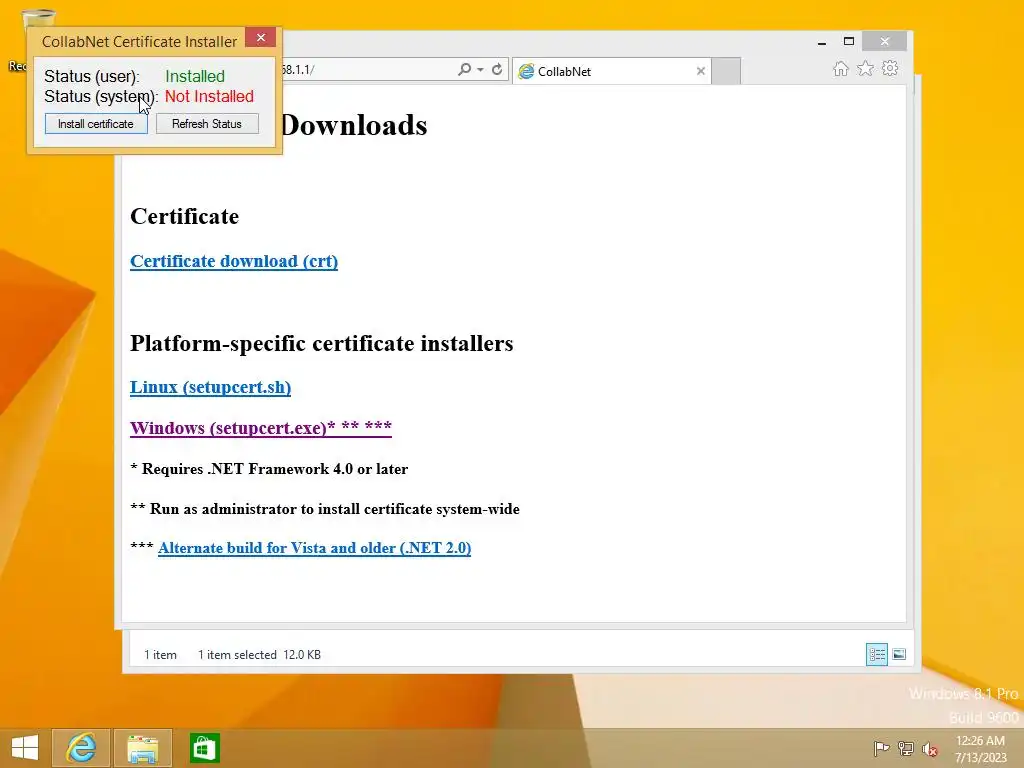Click the Windows Start button
The image size is (1024, 768).
25,748
